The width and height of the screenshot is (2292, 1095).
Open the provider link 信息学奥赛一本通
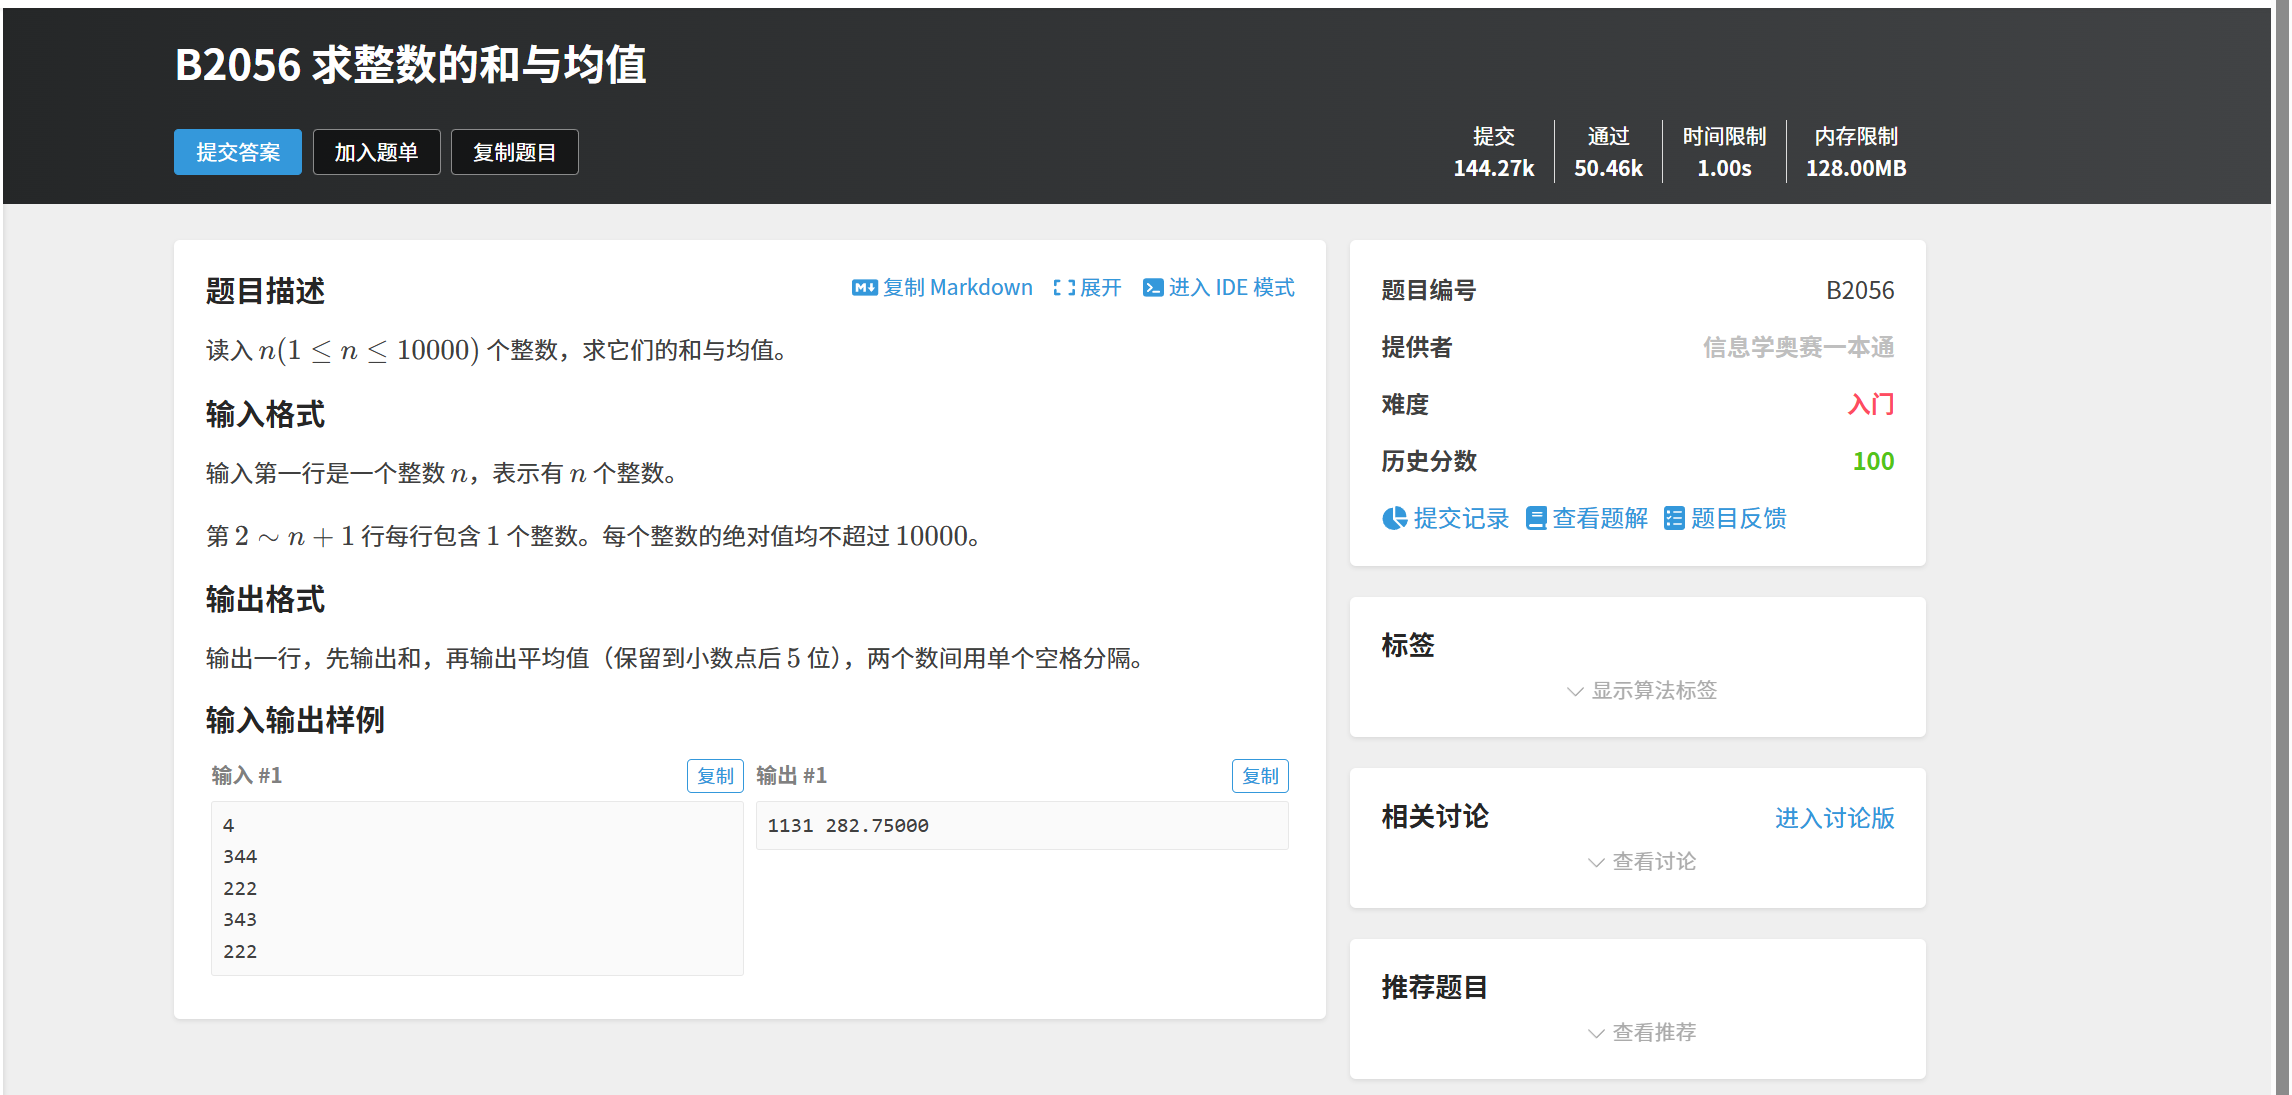click(1798, 347)
